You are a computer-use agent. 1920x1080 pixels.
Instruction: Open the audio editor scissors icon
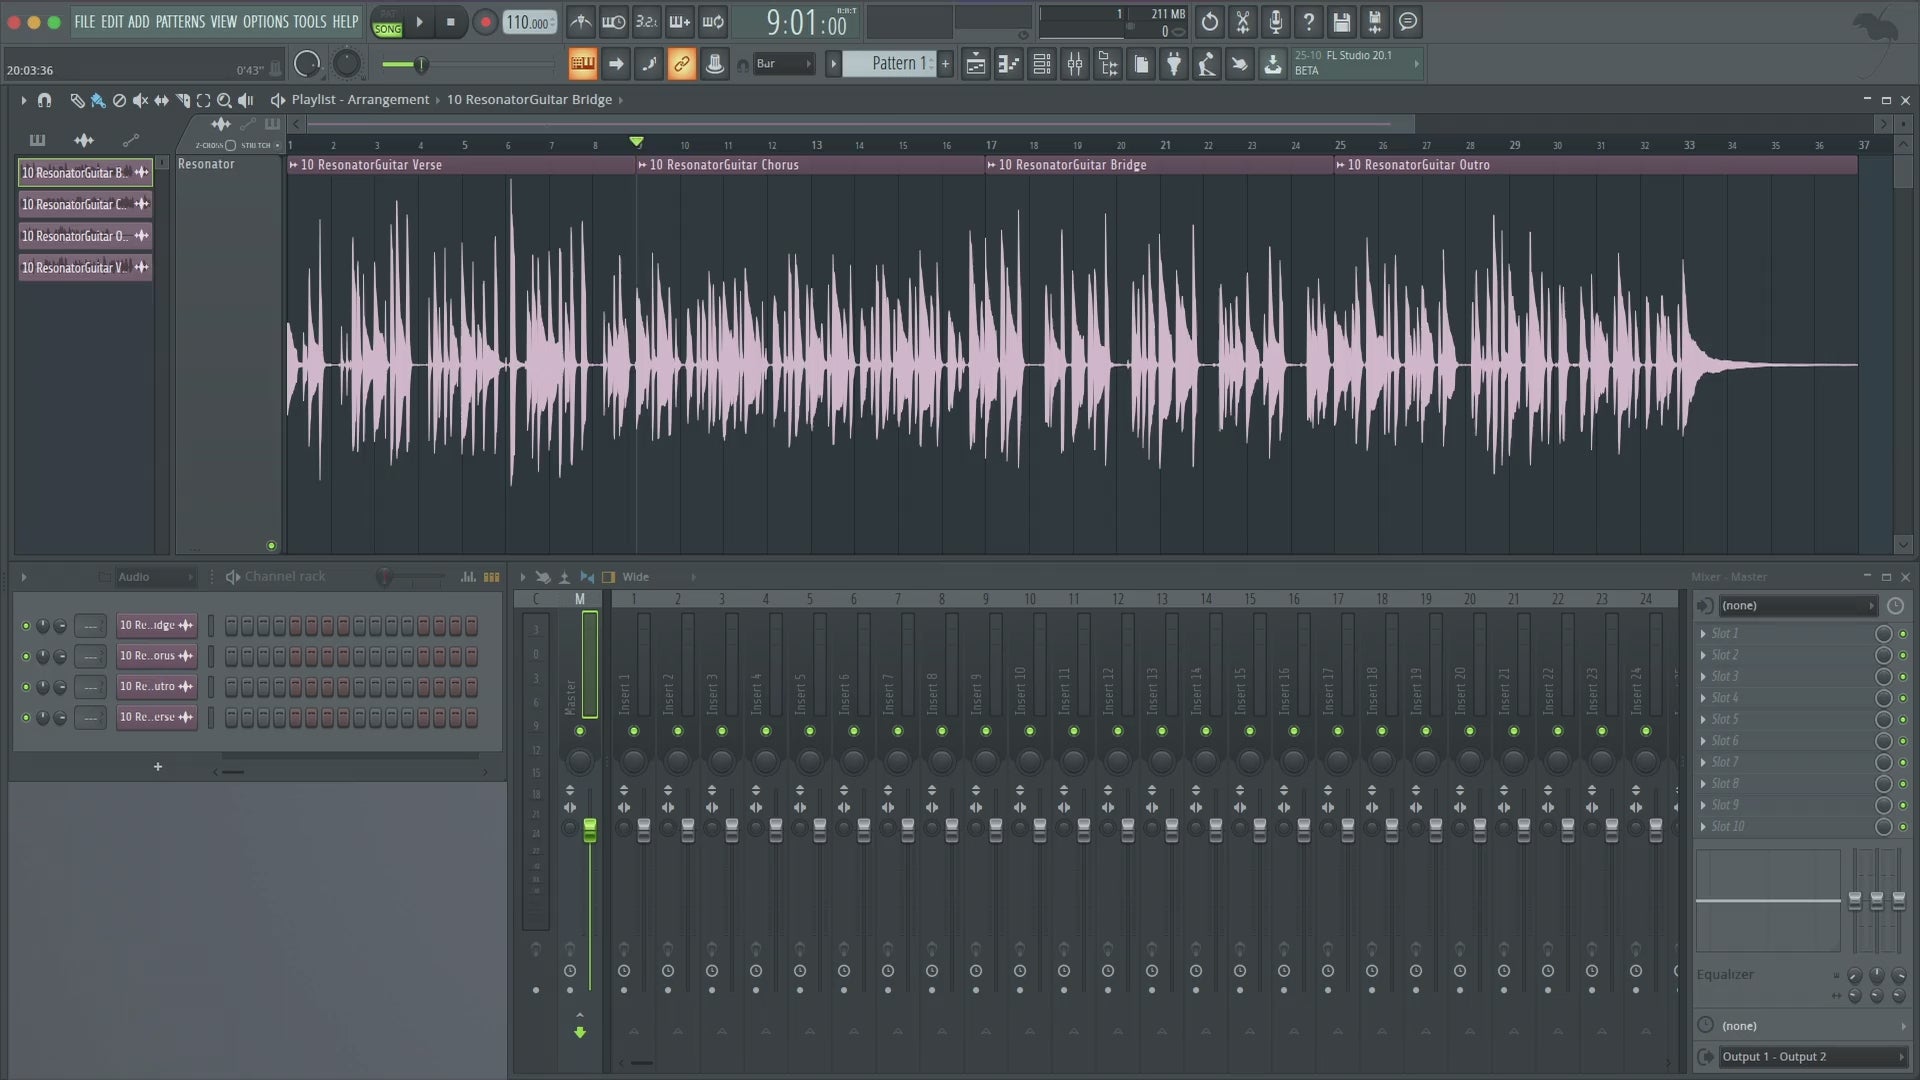[x=1242, y=22]
